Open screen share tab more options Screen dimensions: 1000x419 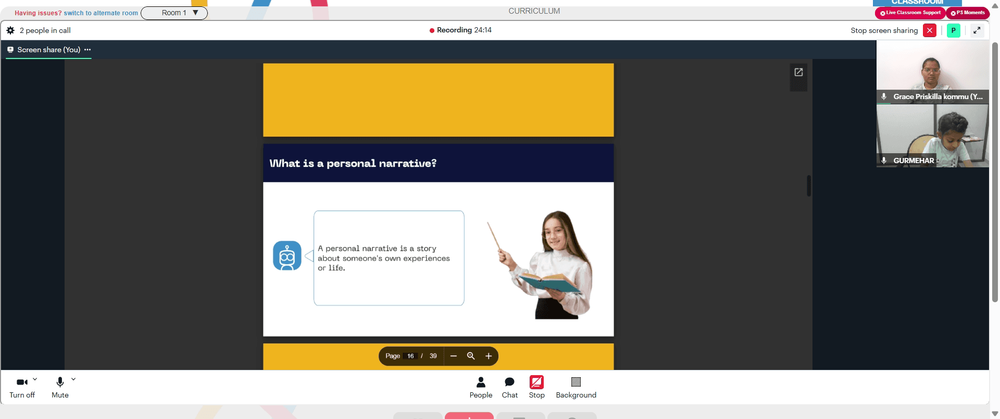(87, 50)
